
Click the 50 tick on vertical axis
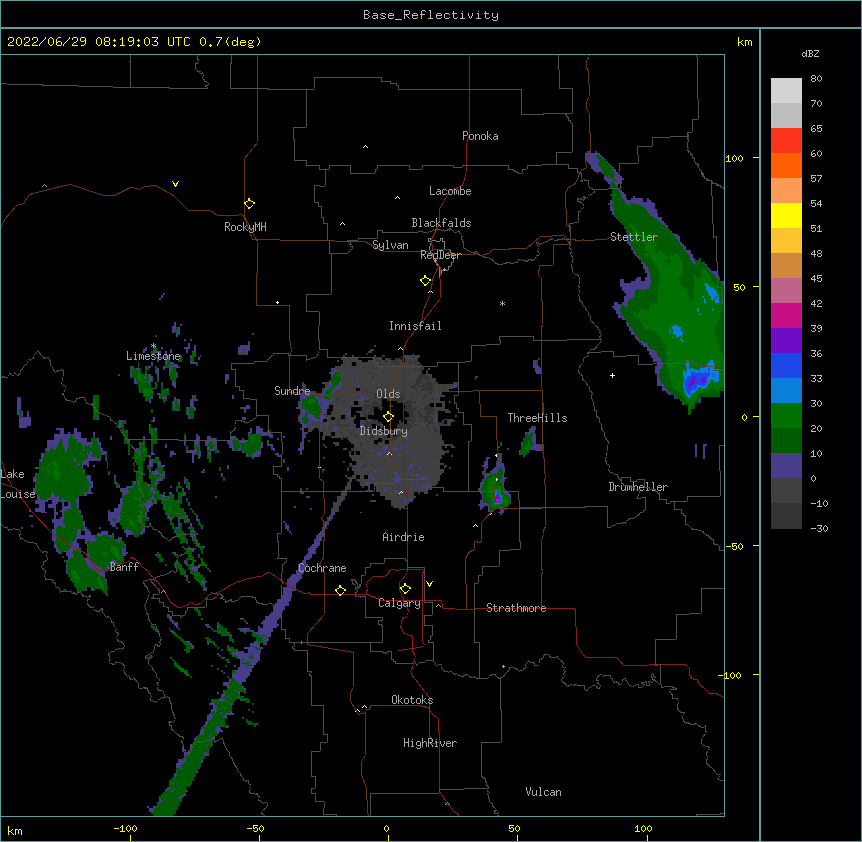pos(739,287)
